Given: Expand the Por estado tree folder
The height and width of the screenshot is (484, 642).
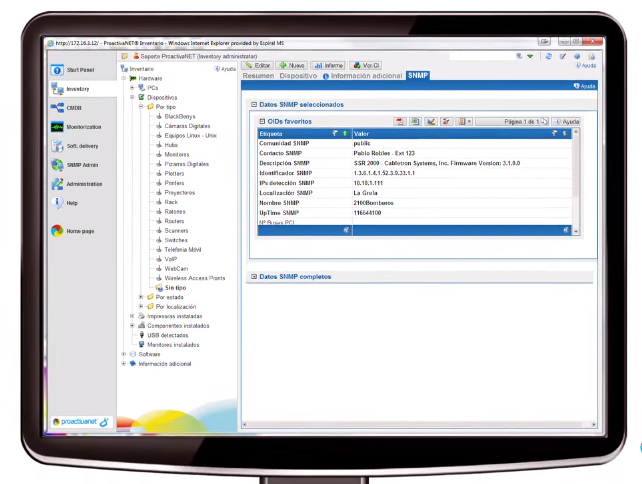Looking at the screenshot, I should click(141, 297).
